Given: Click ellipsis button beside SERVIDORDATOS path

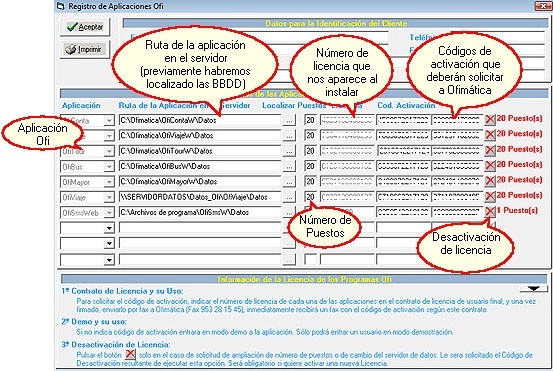Looking at the screenshot, I should click(289, 197).
